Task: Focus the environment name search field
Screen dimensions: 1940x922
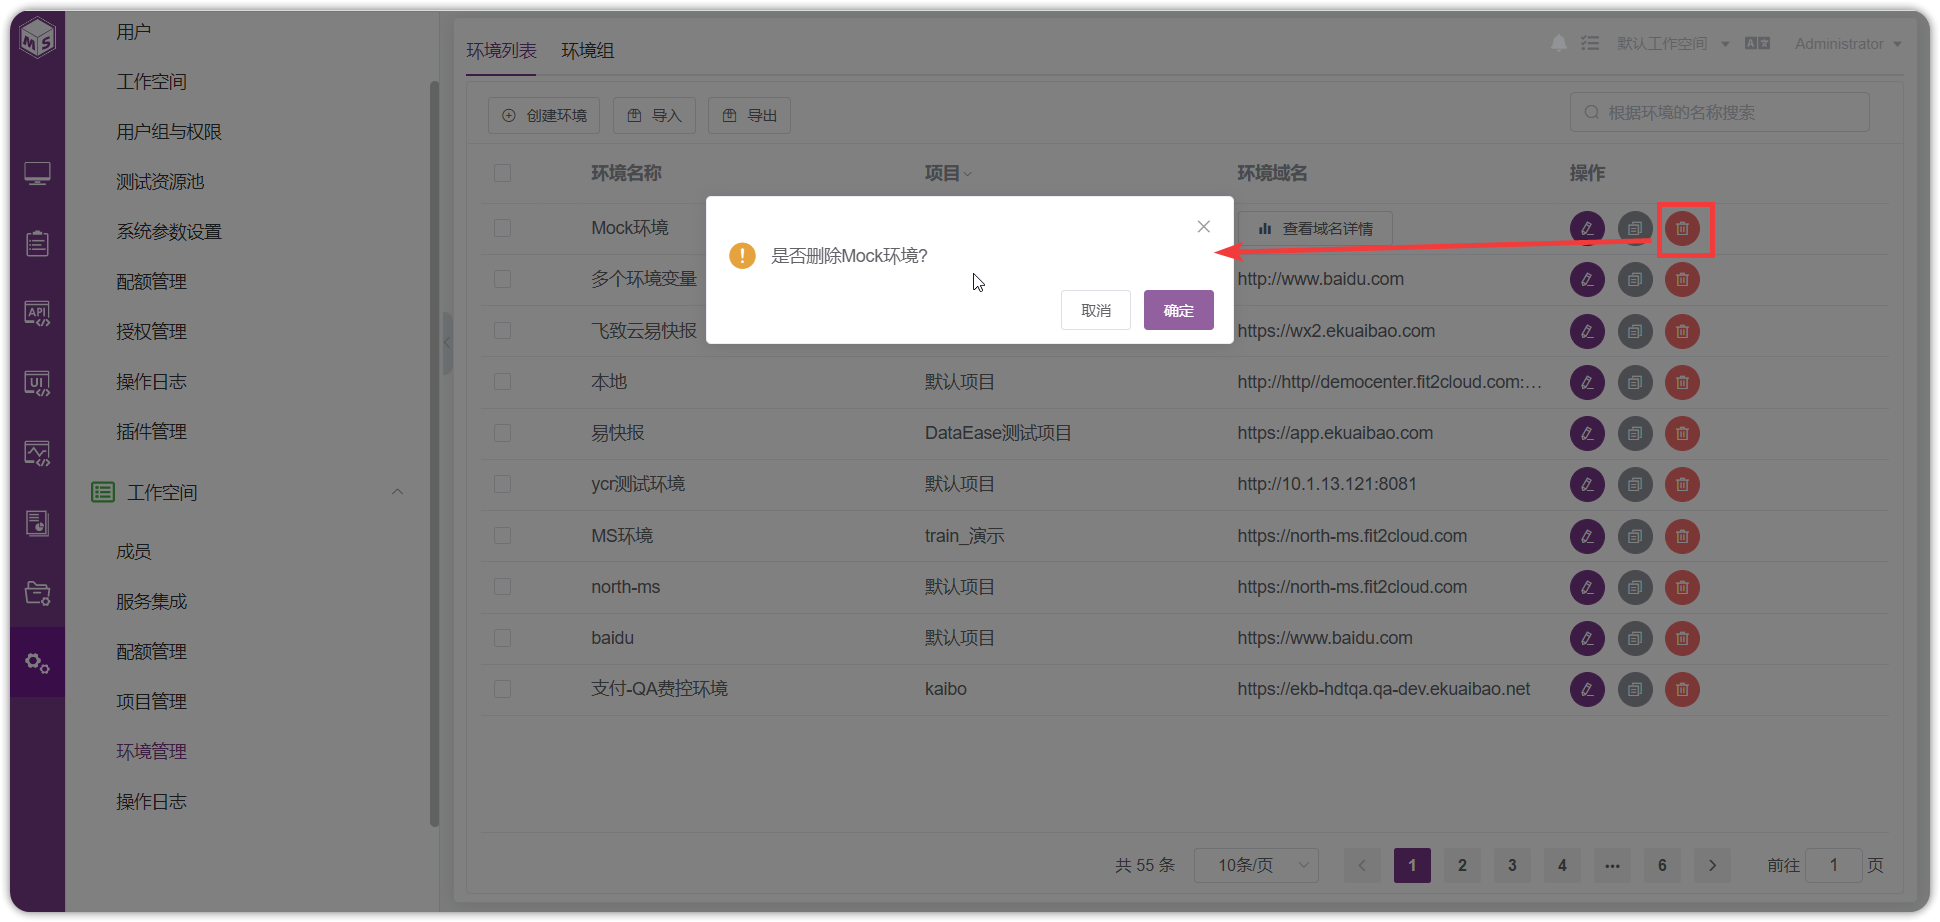Action: tap(1719, 112)
